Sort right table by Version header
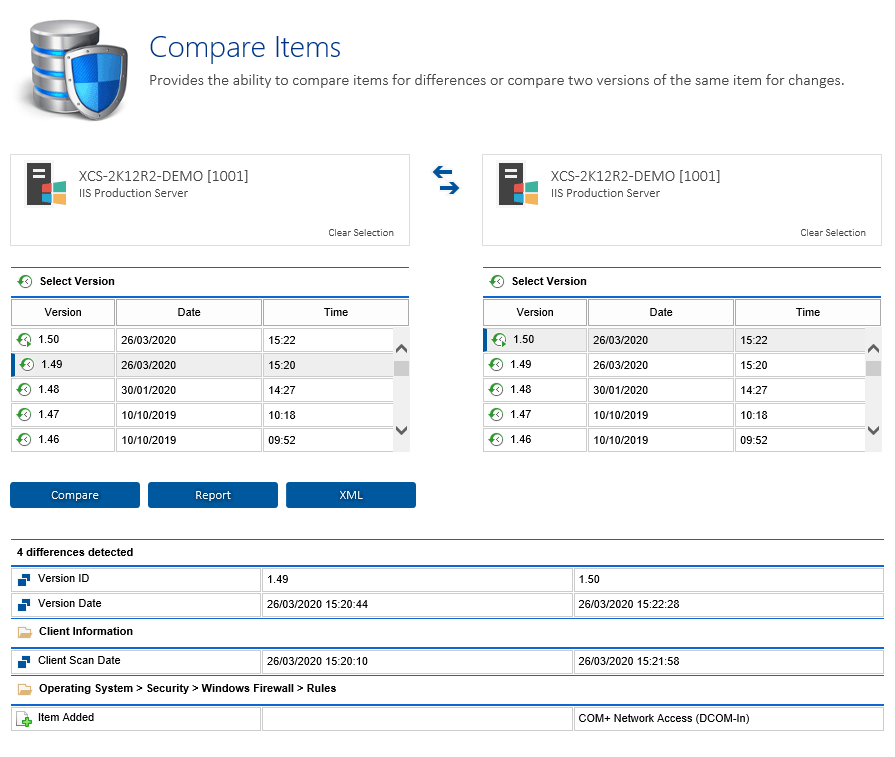The height and width of the screenshot is (757, 895). pos(535,312)
